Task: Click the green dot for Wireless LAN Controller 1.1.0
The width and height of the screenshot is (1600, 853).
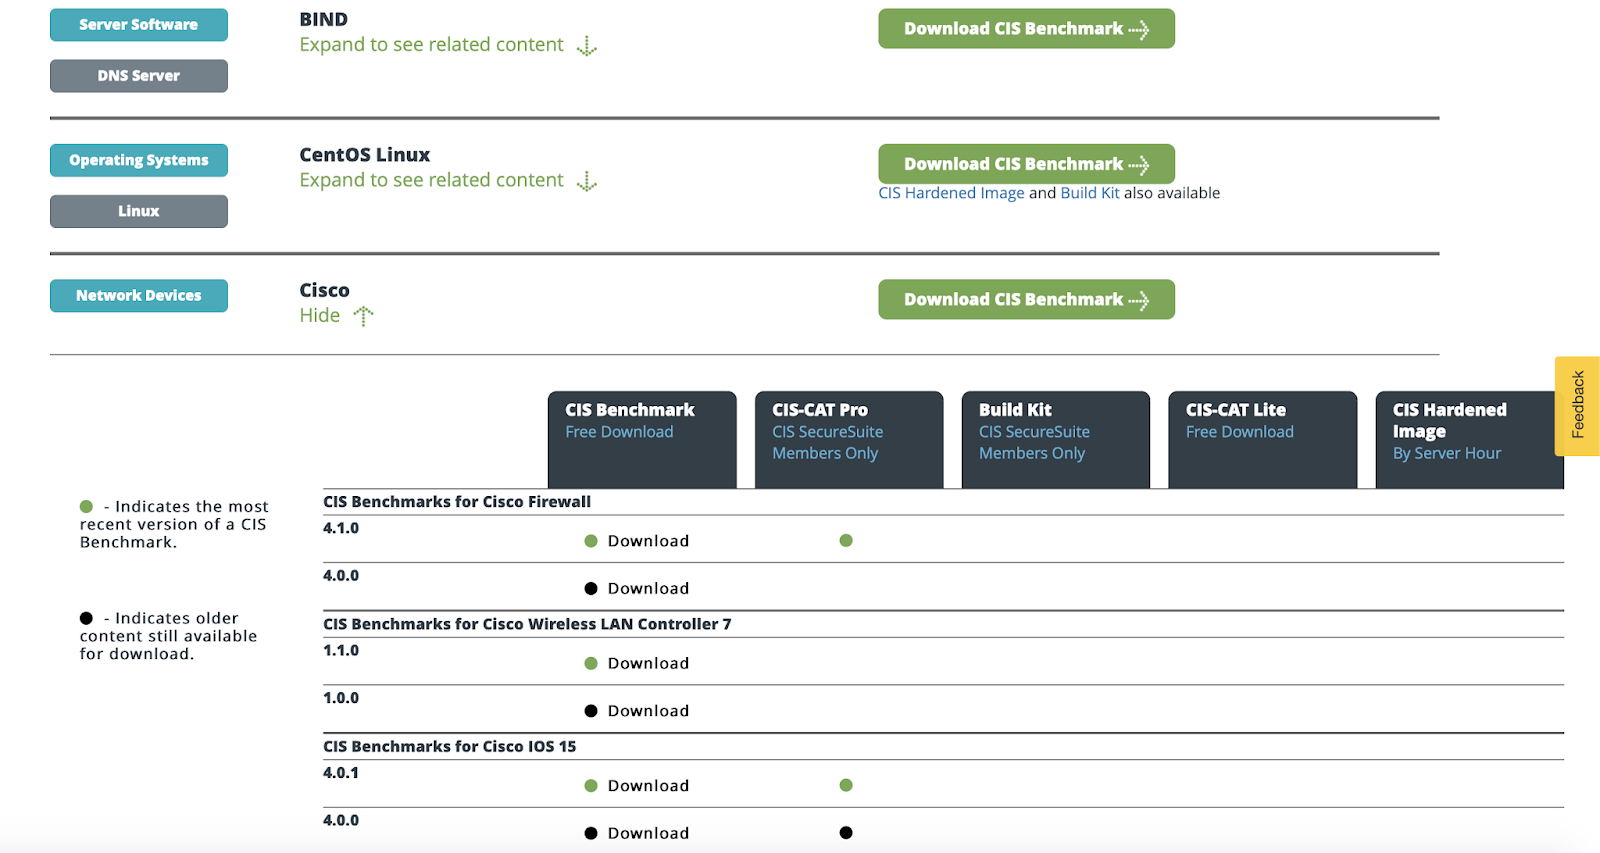Action: click(x=591, y=663)
